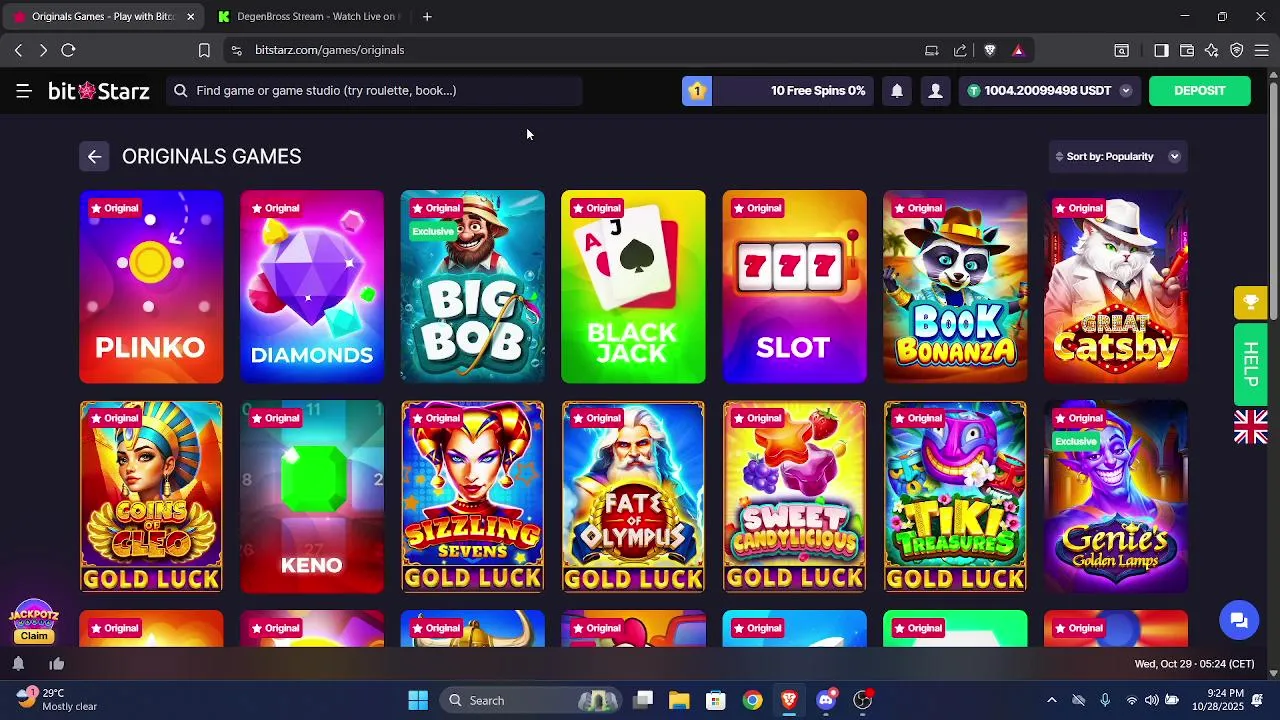Open Discord from the taskbar
Image resolution: width=1280 pixels, height=720 pixels.
826,700
